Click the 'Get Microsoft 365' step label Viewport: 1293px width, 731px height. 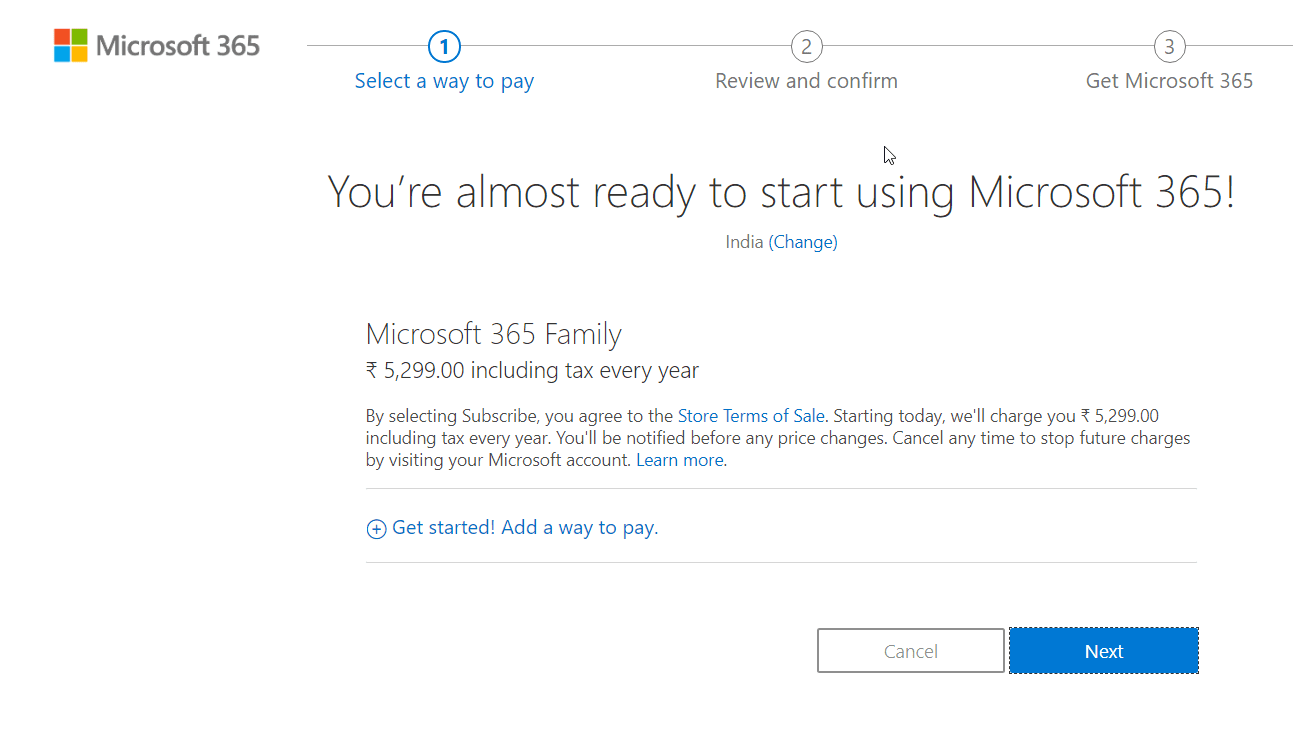coord(1169,81)
